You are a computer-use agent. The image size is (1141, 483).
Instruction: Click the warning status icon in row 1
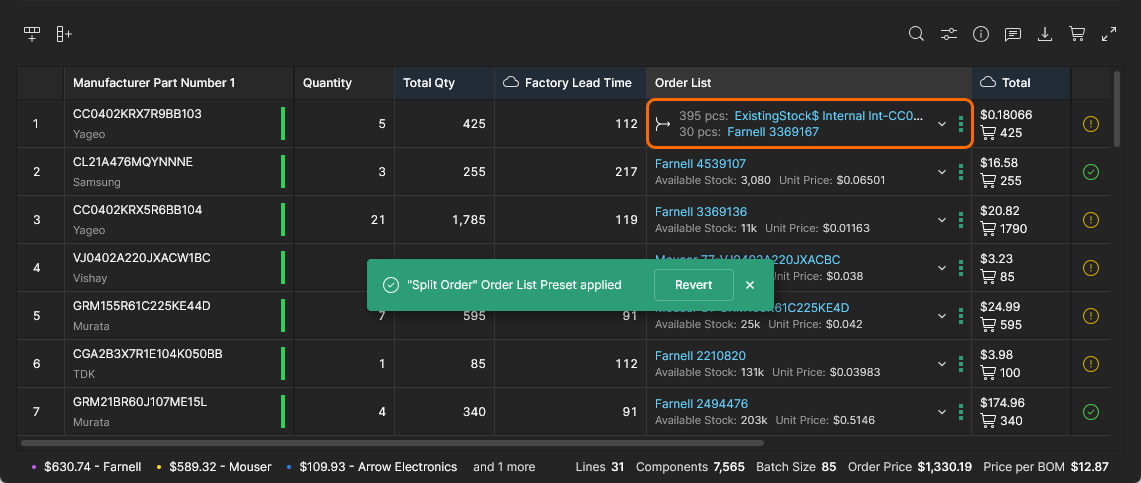[x=1091, y=124]
